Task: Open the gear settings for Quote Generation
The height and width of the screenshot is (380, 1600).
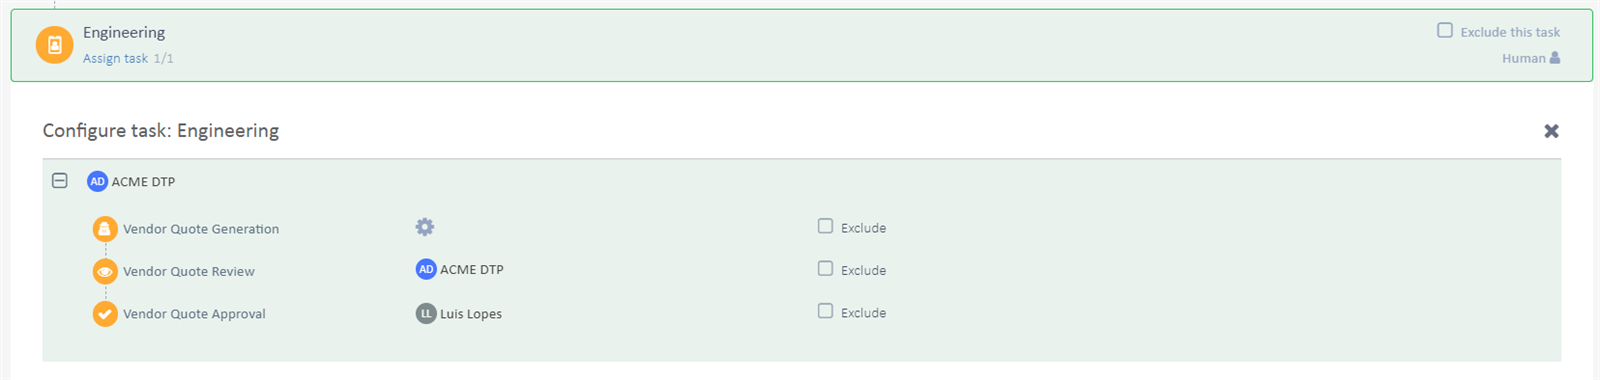Action: point(425,227)
